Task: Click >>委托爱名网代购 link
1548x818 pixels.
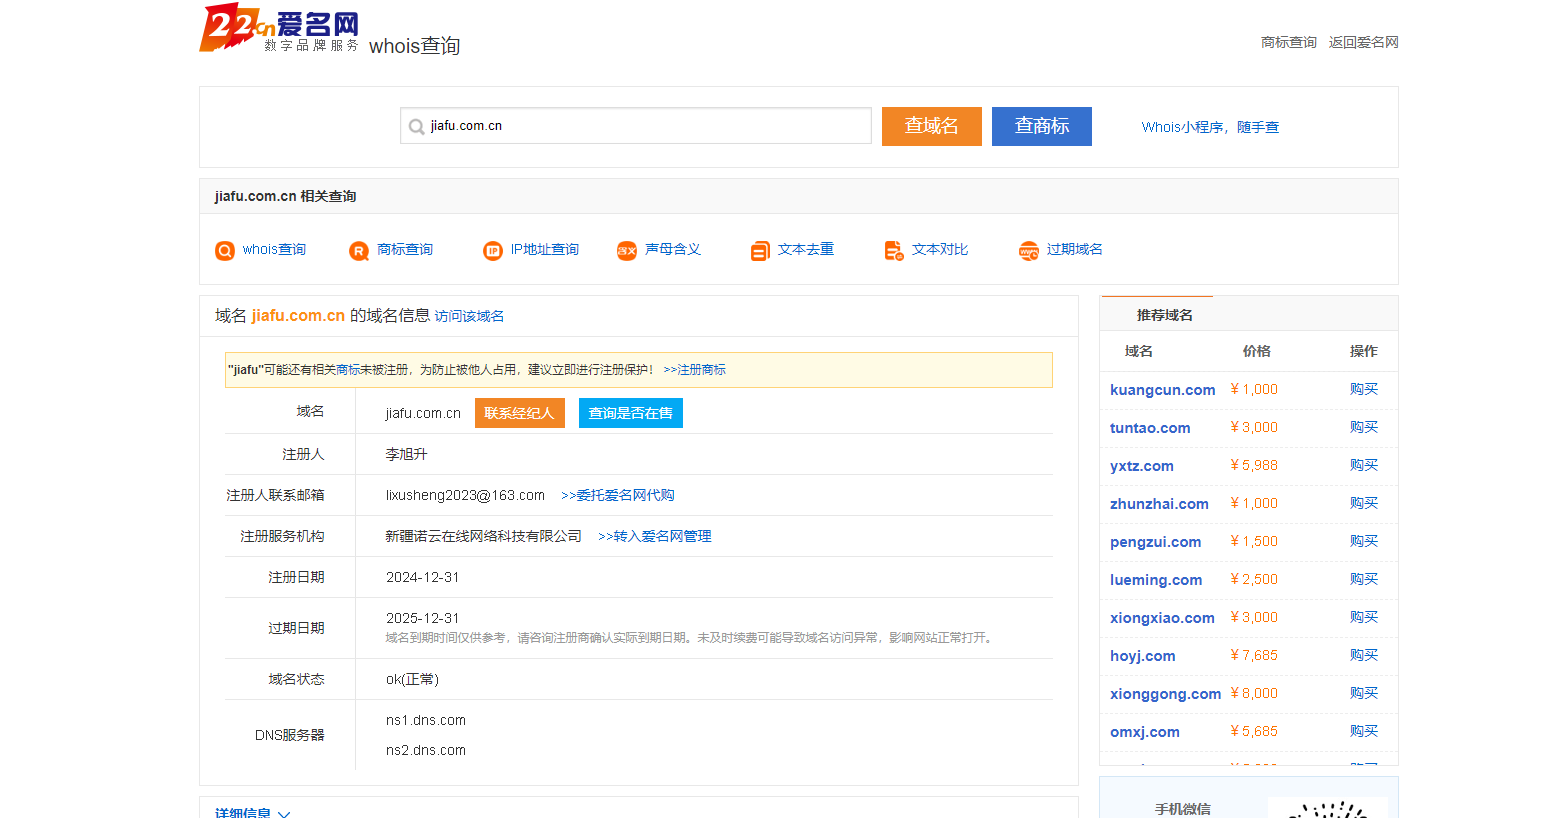Action: coord(618,495)
